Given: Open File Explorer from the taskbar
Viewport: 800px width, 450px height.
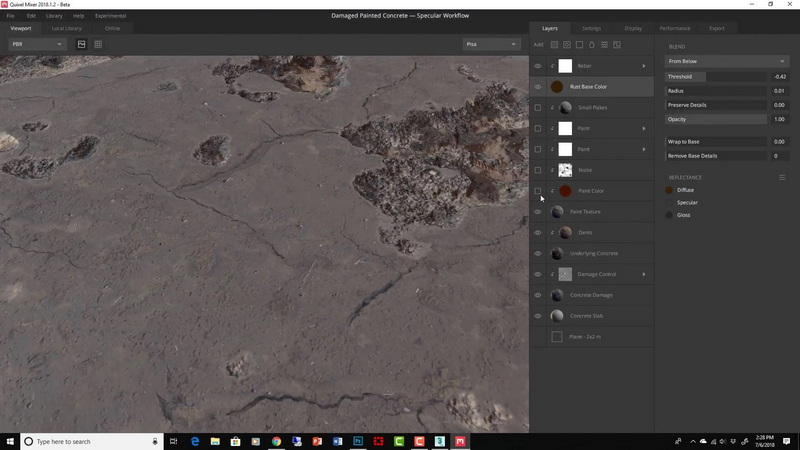Looking at the screenshot, I should [x=215, y=441].
